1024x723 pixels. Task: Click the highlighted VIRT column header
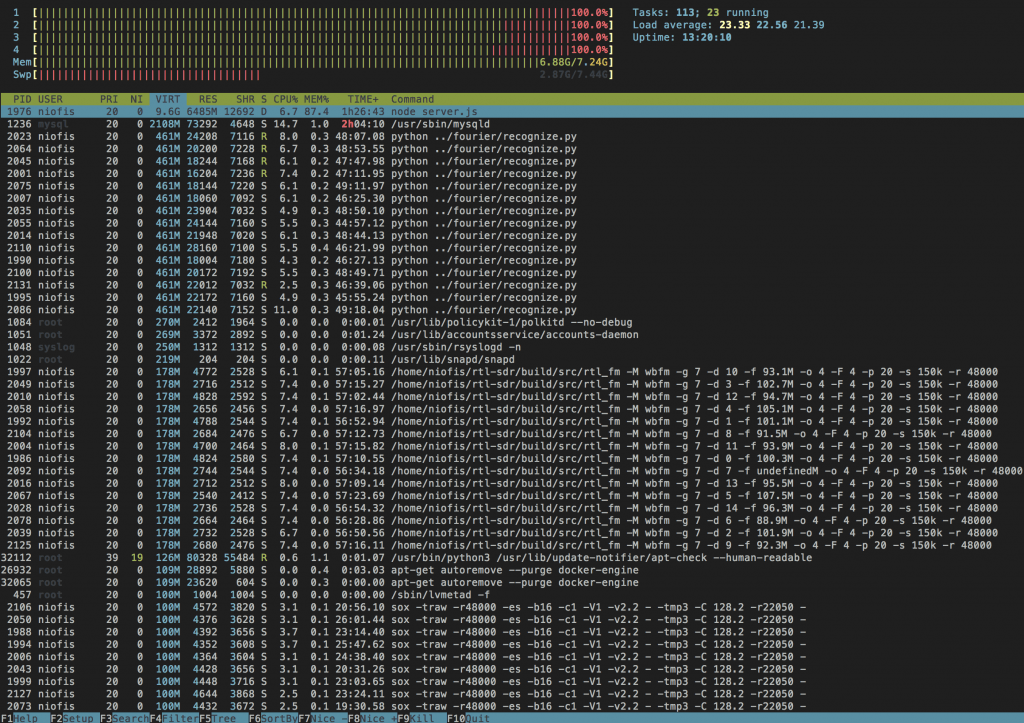[168, 99]
